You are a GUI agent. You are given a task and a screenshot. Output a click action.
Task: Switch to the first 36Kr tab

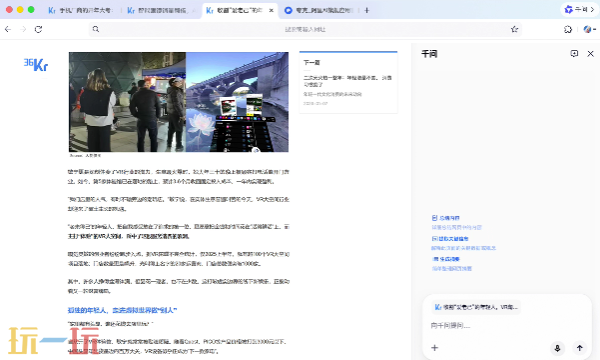[x=81, y=10]
